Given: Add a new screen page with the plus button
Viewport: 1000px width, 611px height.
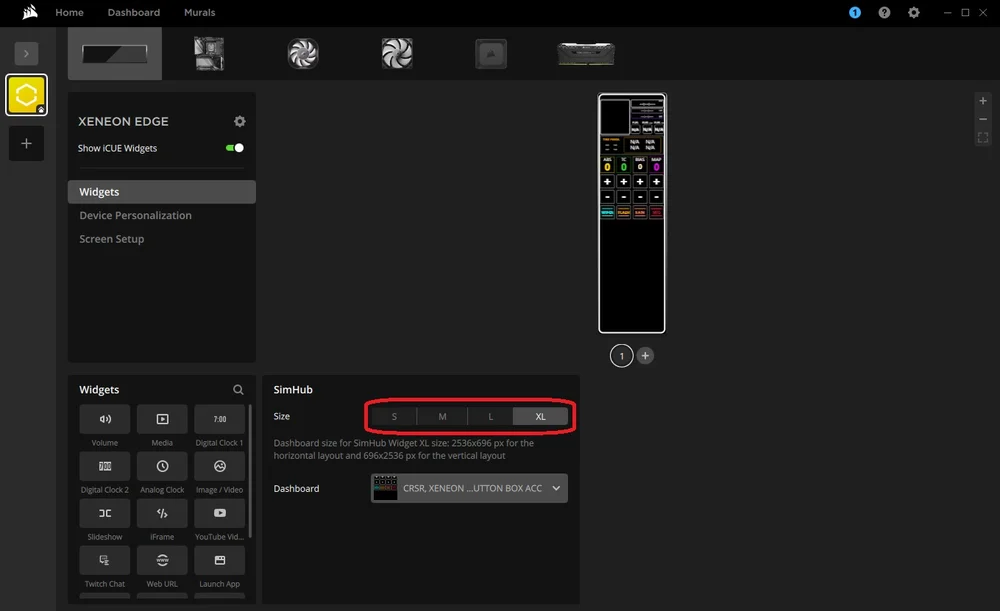Looking at the screenshot, I should pyautogui.click(x=645, y=355).
